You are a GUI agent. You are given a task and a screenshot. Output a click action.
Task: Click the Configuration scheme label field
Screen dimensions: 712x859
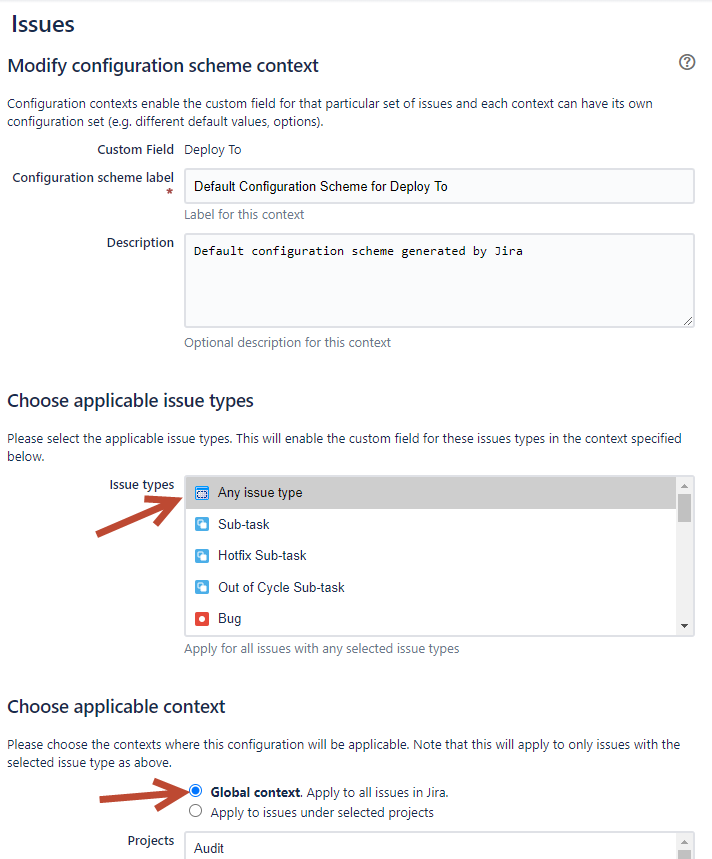point(439,186)
